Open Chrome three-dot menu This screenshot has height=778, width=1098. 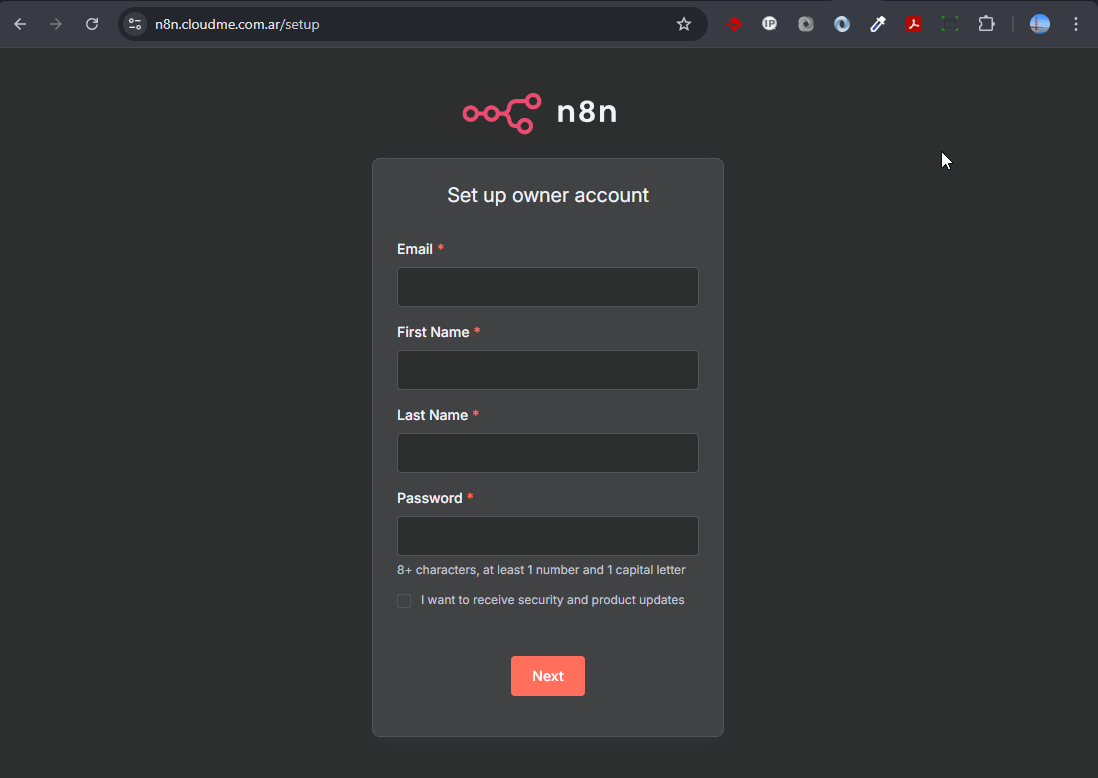(x=1076, y=24)
